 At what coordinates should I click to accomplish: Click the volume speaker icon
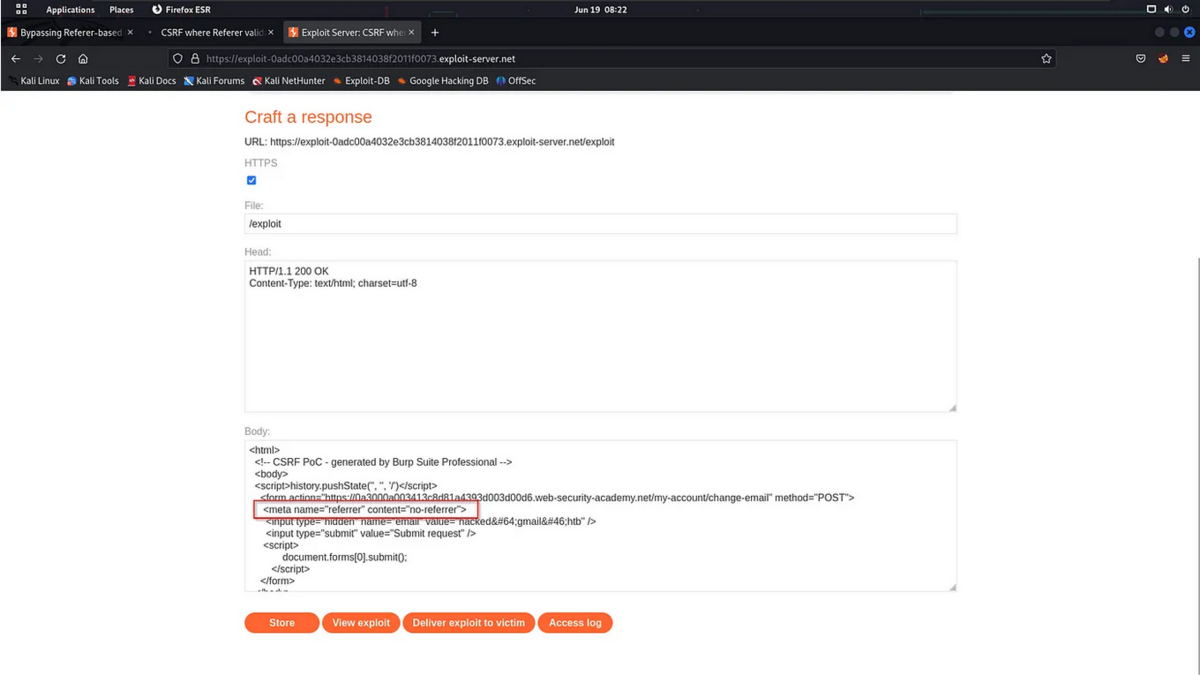pyautogui.click(x=1168, y=9)
